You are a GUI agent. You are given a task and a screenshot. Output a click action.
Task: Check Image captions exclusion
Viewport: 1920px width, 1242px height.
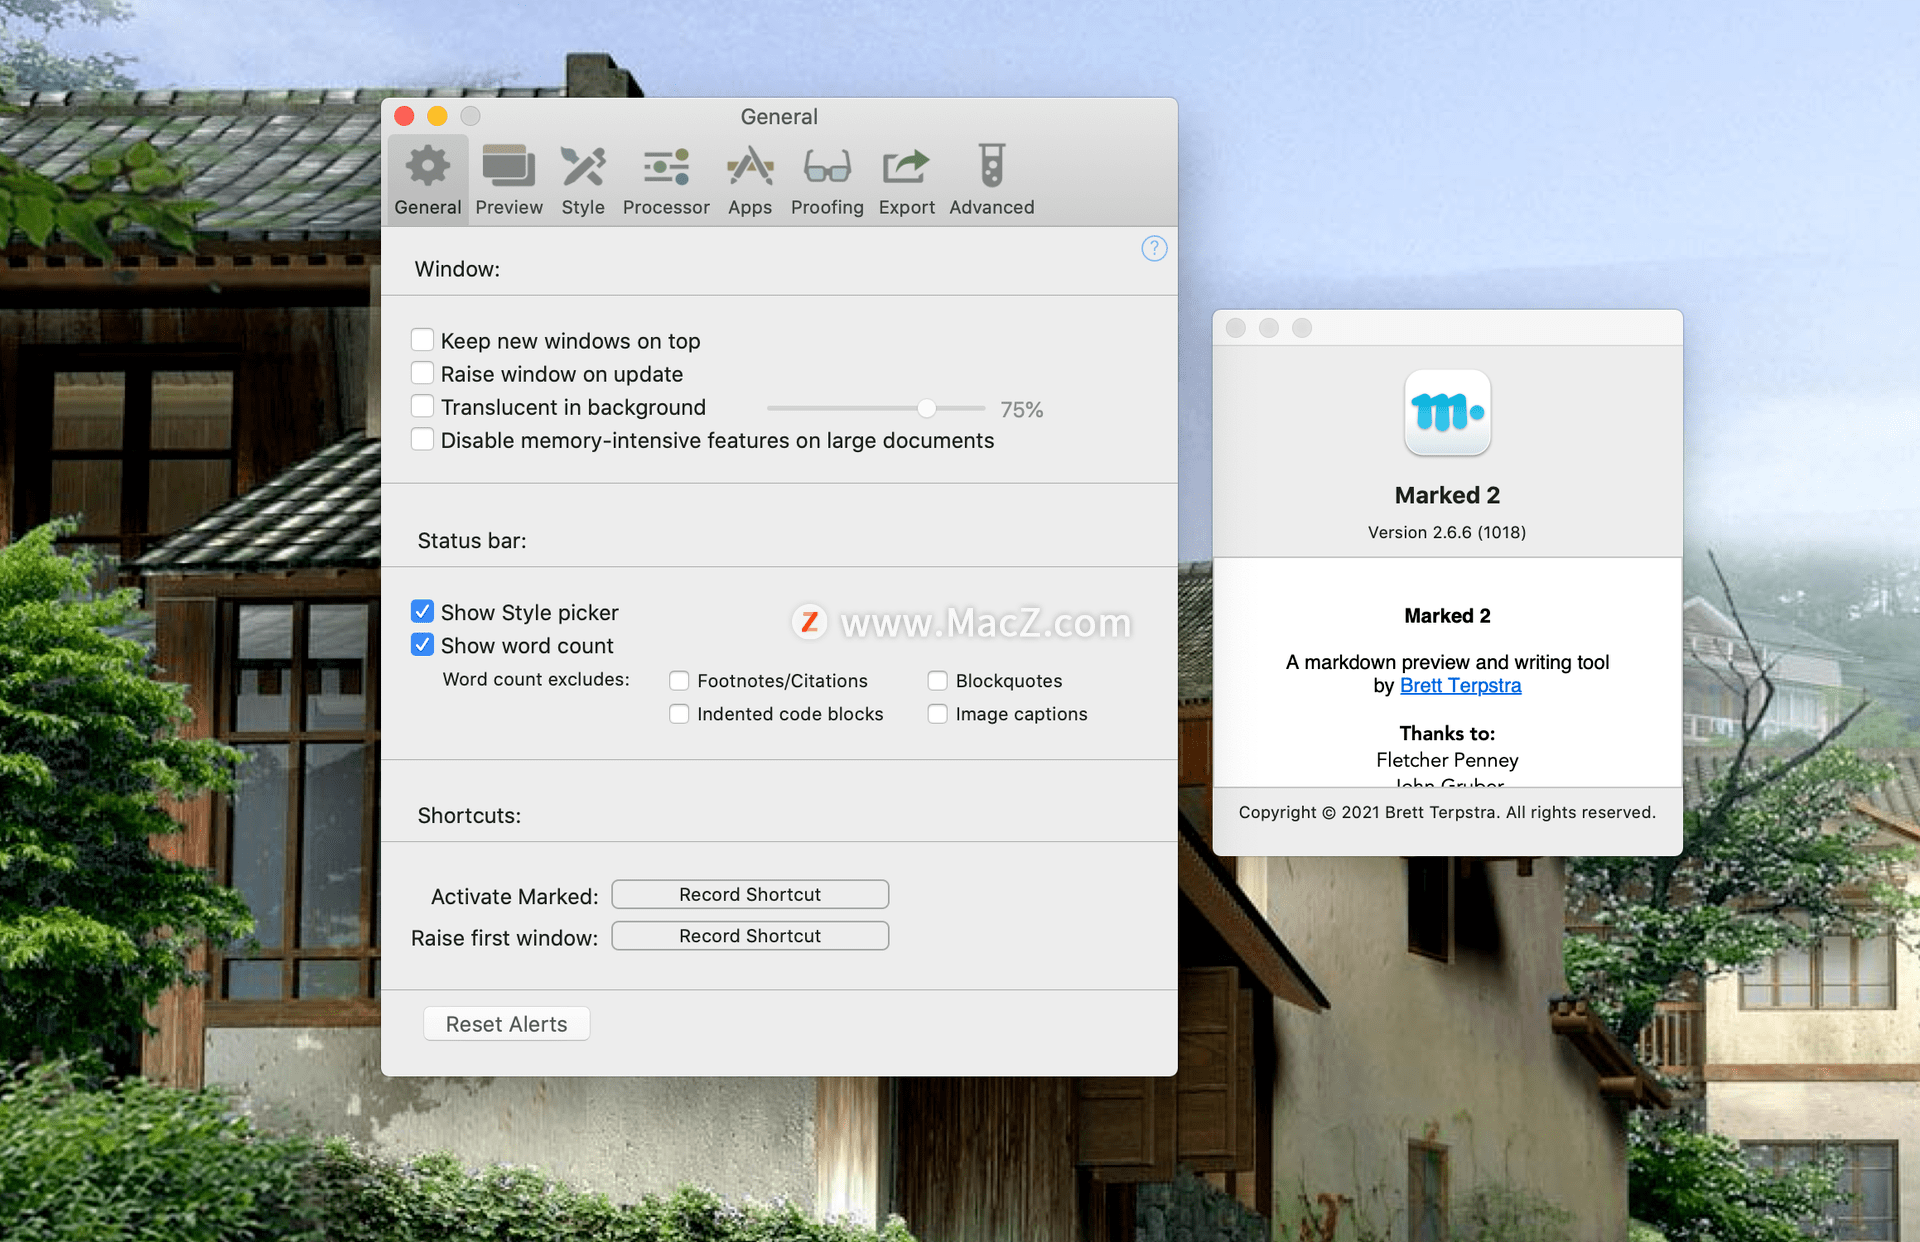tap(937, 714)
